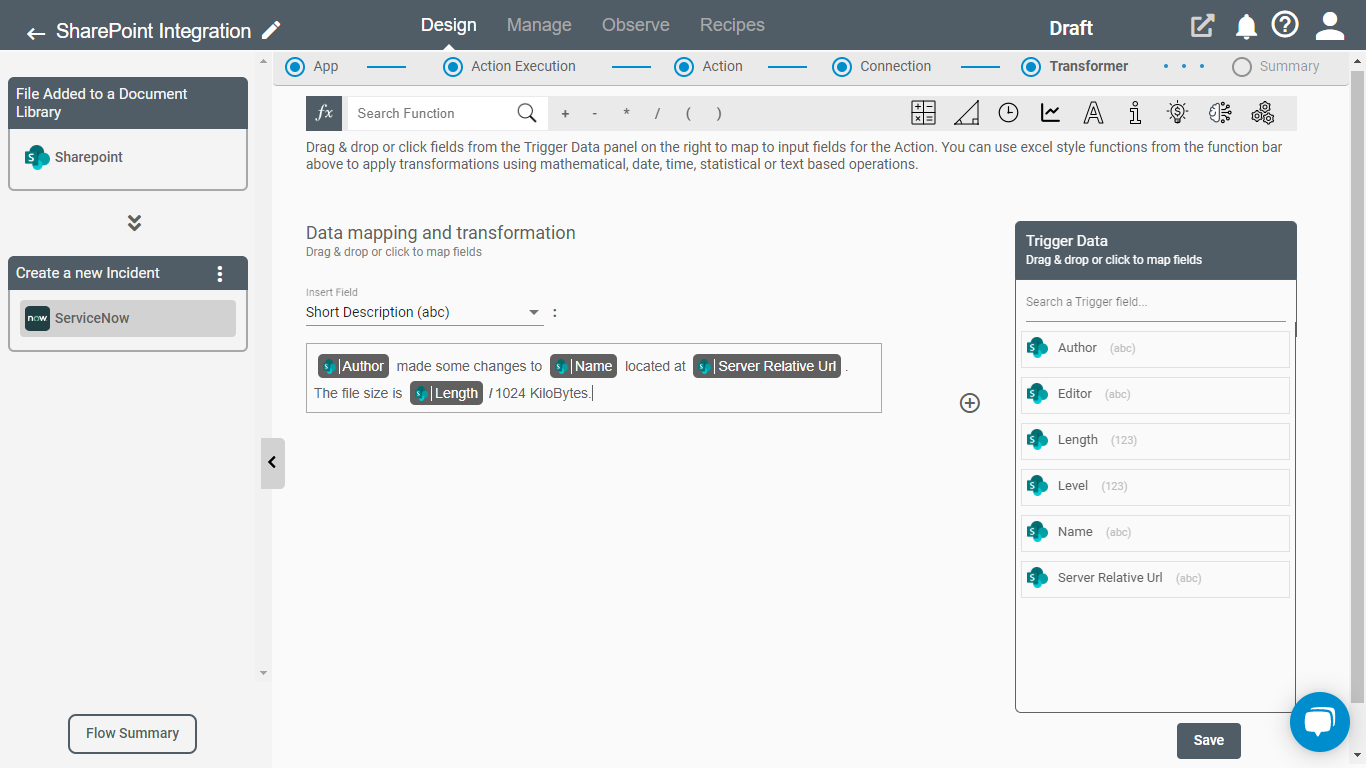
Task: Click the Draft status label
Action: [1071, 28]
